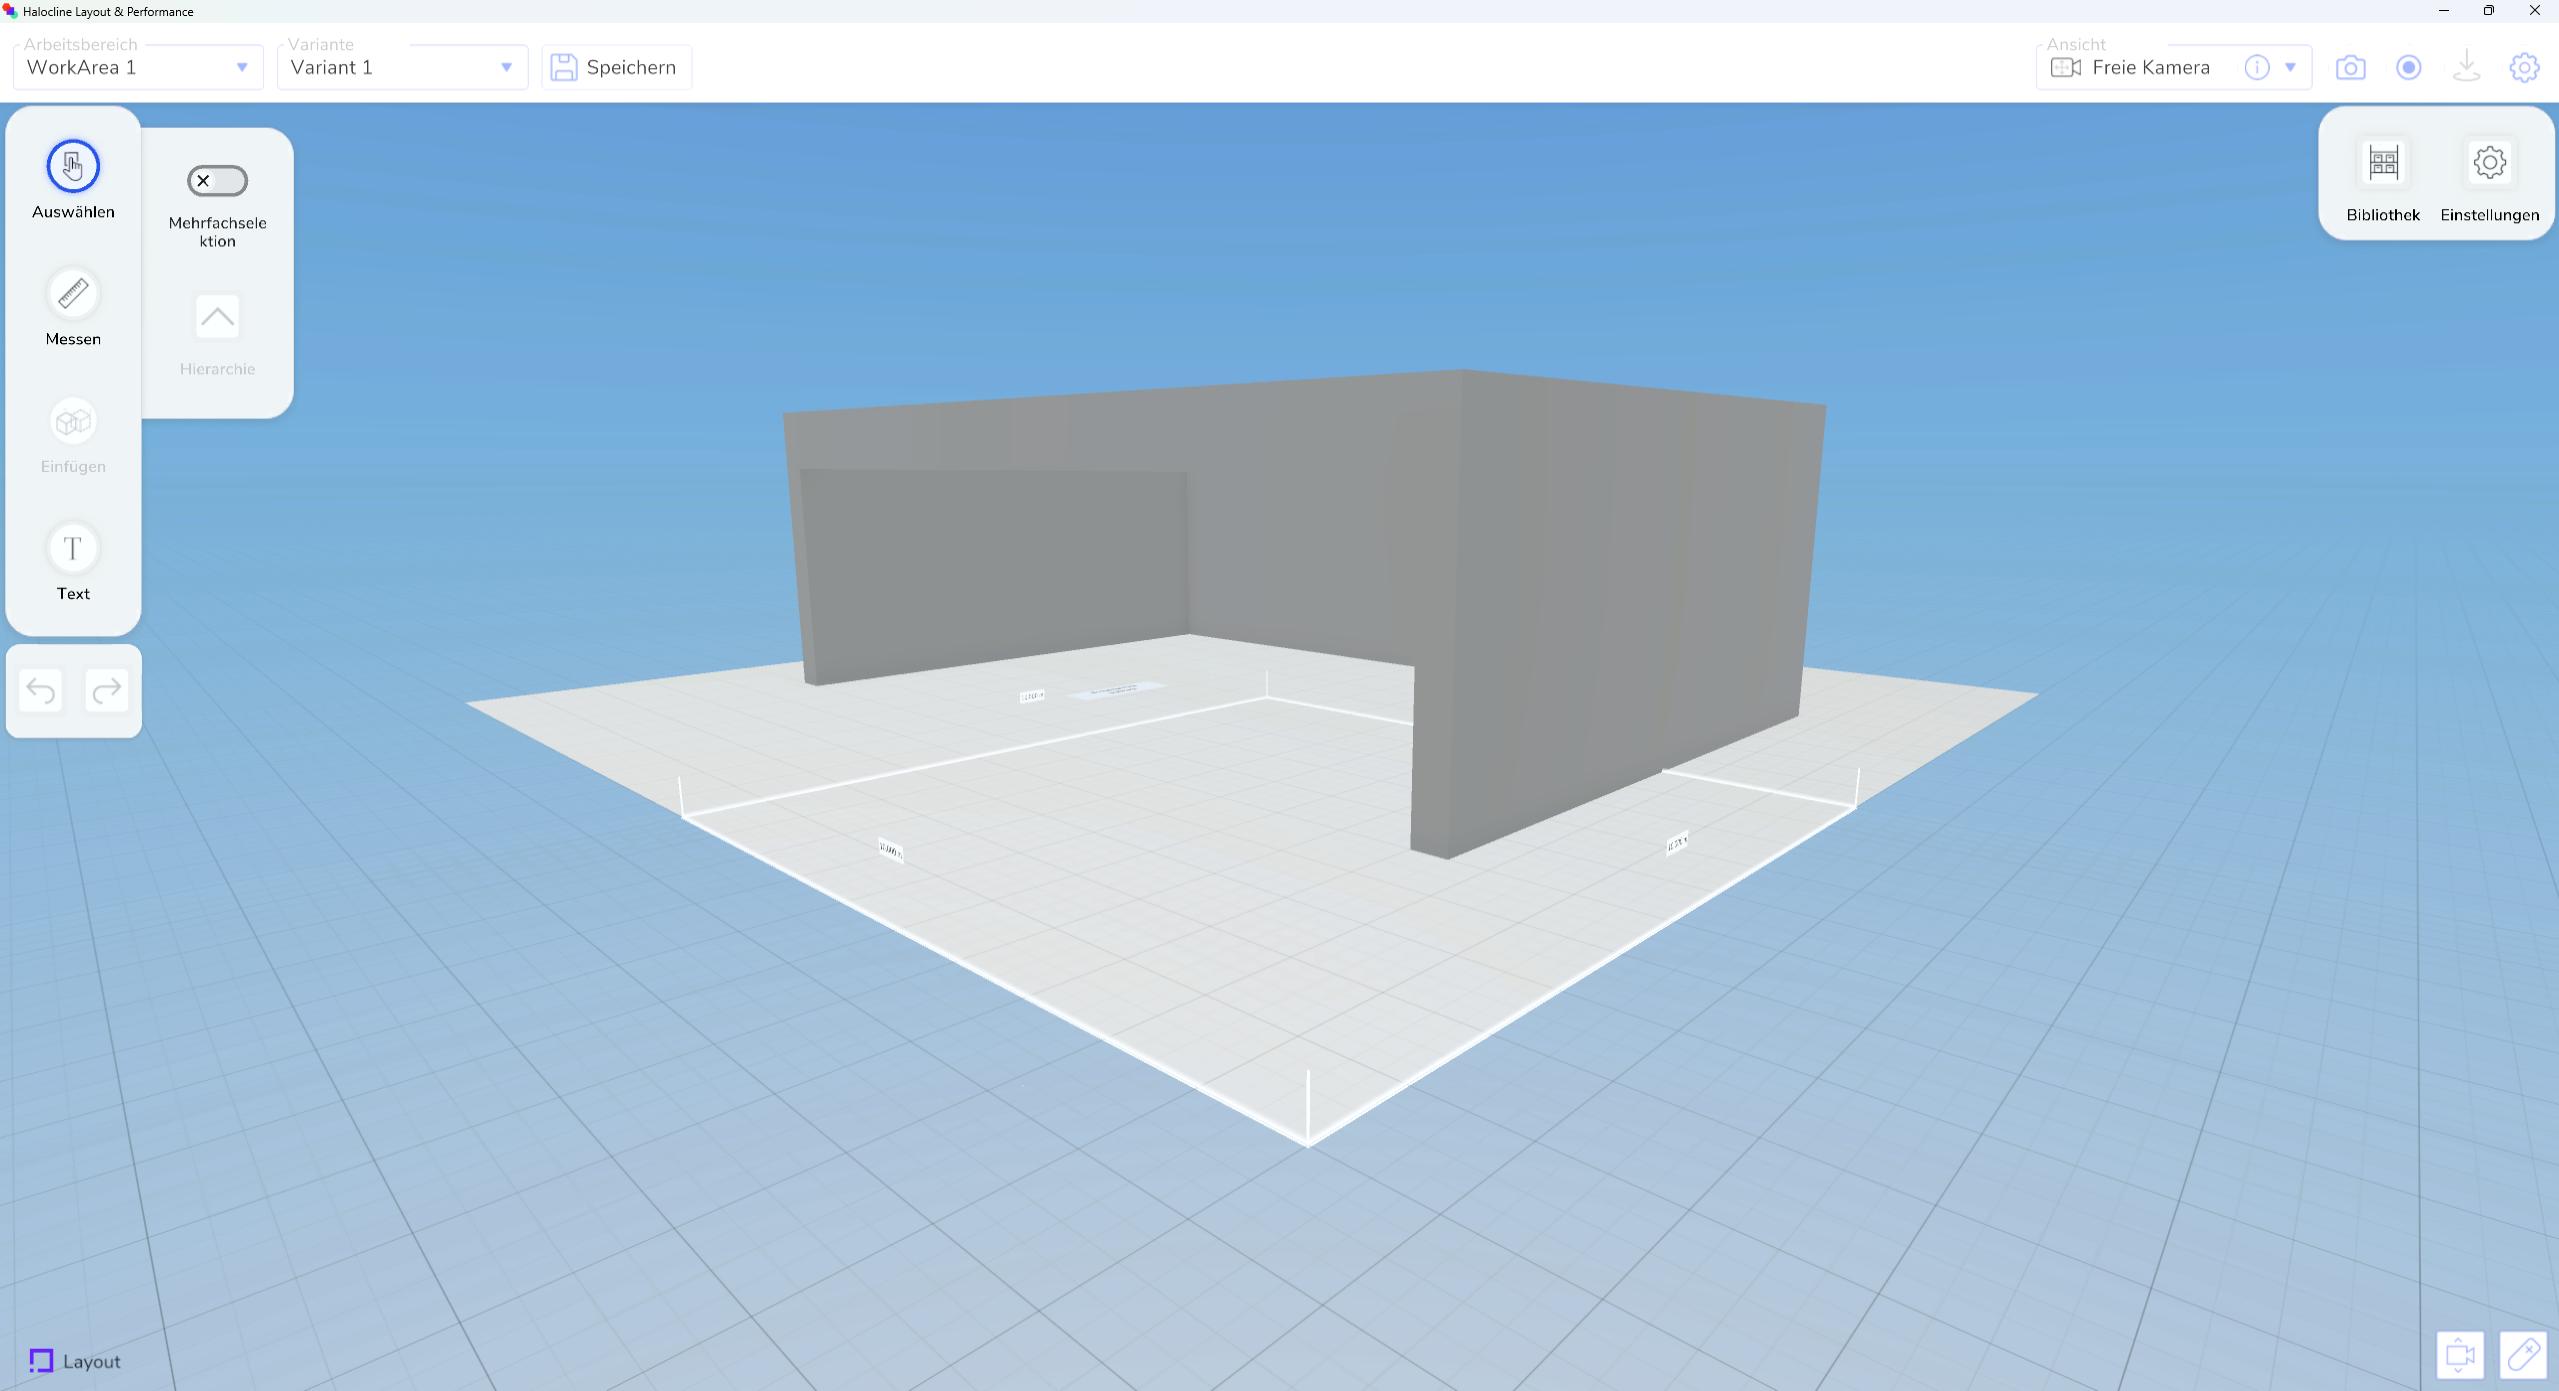Image resolution: width=2559 pixels, height=1391 pixels.
Task: Open the Variante Variant 1 dropdown
Action: pos(506,67)
